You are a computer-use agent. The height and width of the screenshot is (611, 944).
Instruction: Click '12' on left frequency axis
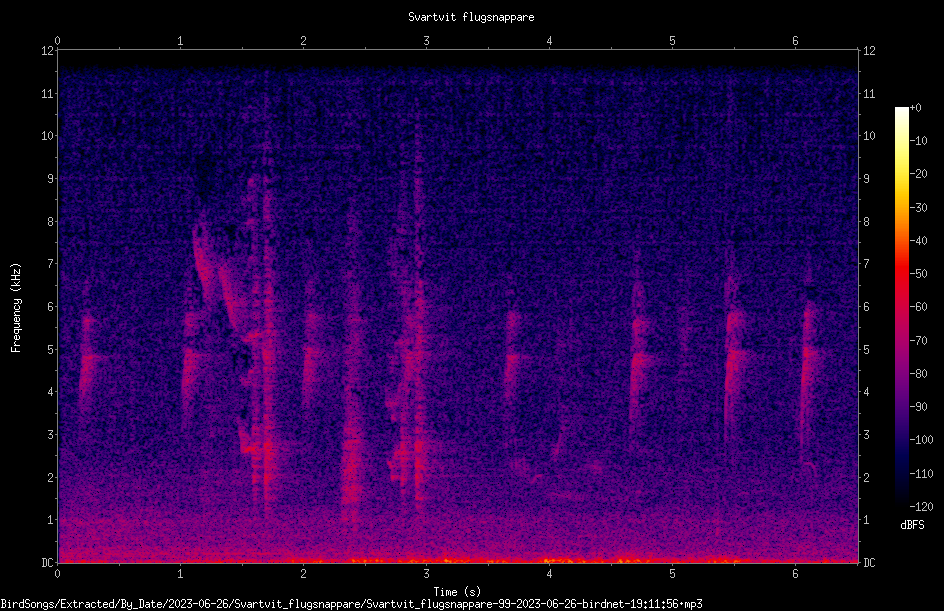(48, 51)
